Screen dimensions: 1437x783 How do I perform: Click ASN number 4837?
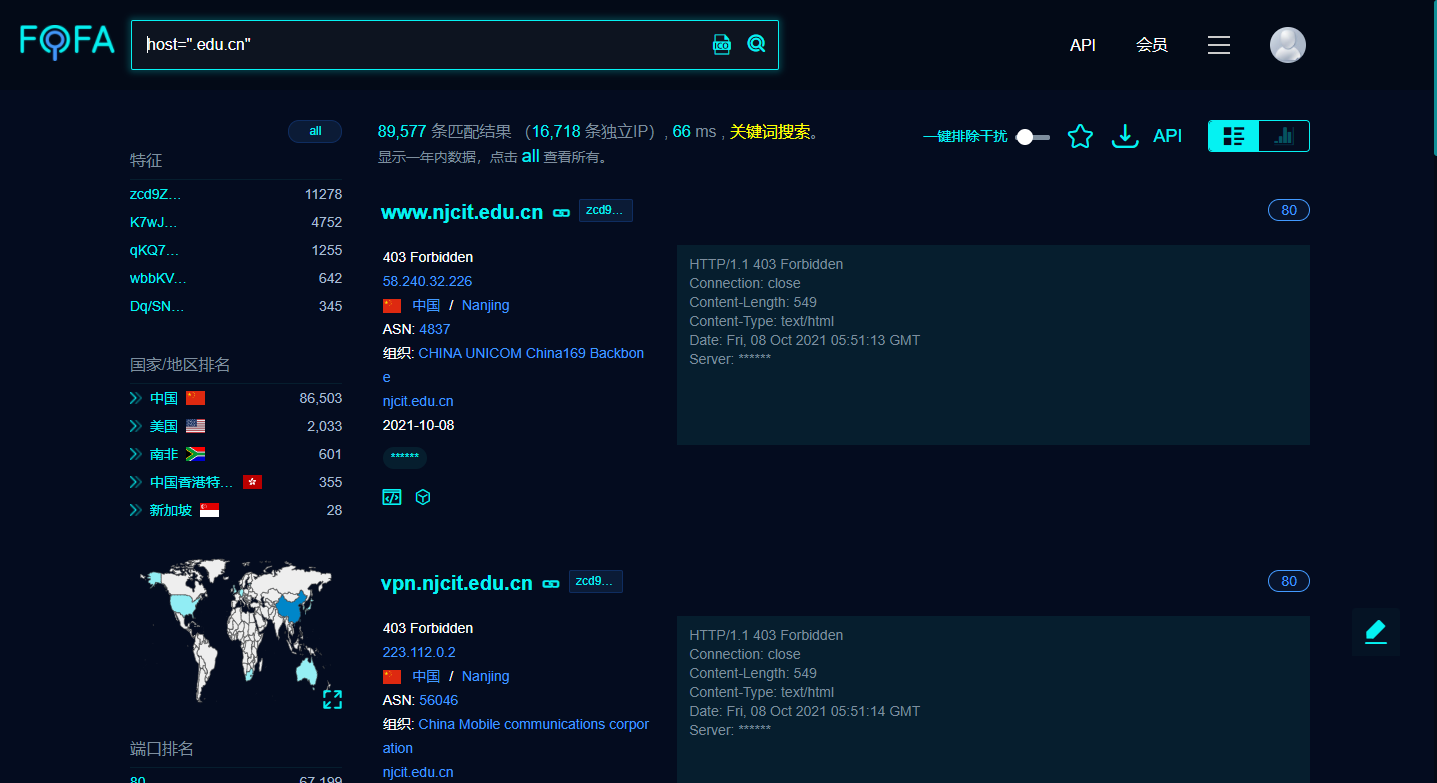coord(435,329)
